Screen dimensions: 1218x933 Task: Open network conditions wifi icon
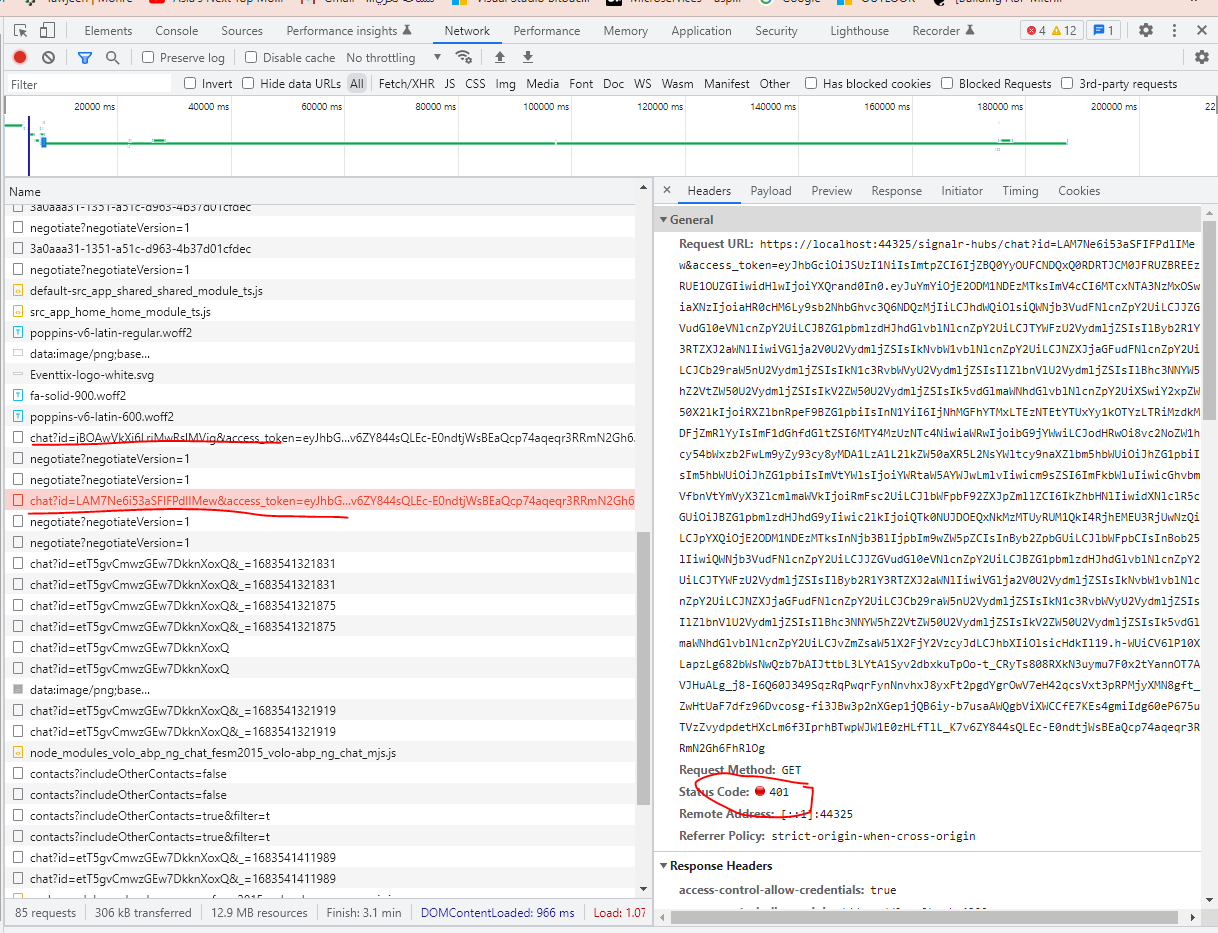[463, 58]
